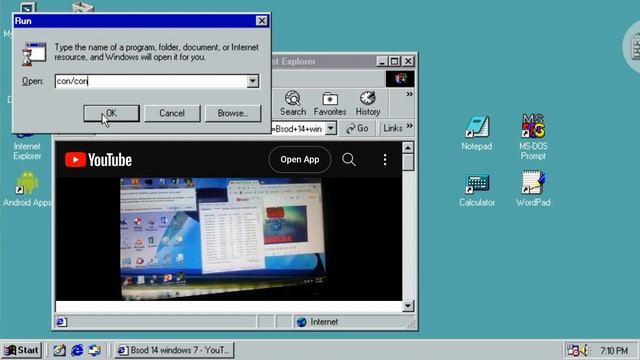Select the Calculator desktop icon

pyautogui.click(x=477, y=190)
